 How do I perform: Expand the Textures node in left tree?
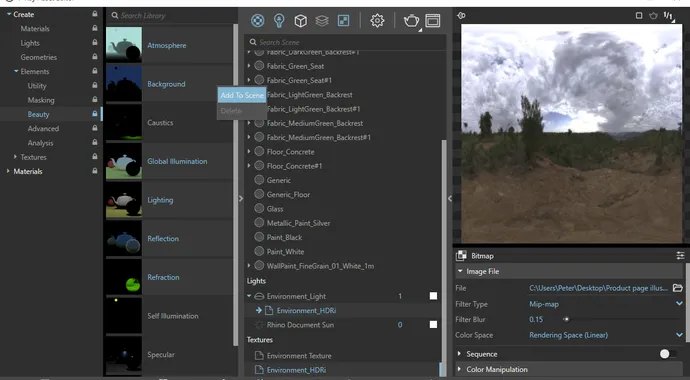(15, 157)
